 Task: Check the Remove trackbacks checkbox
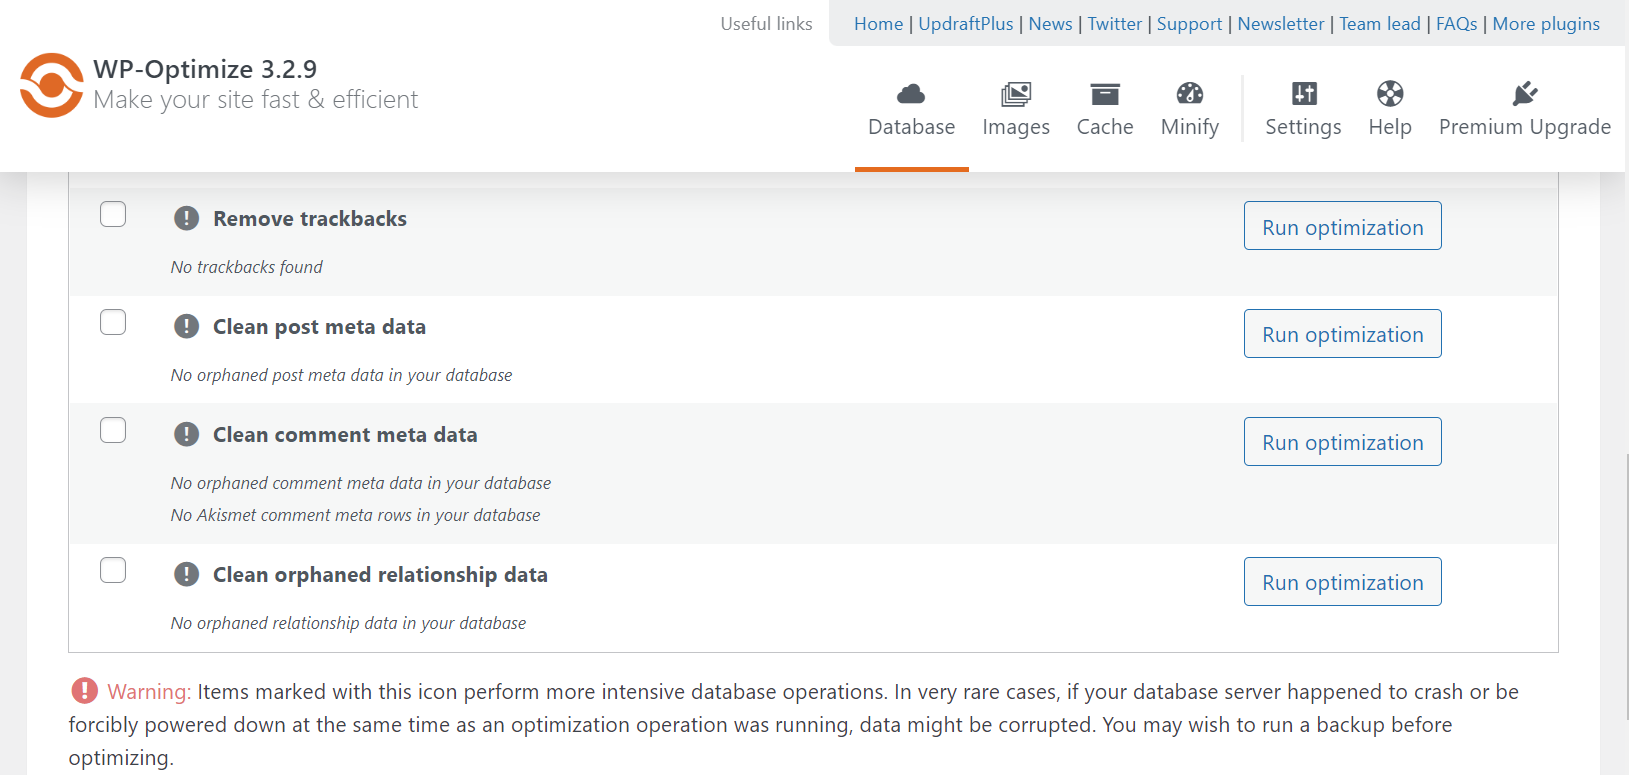point(113,215)
